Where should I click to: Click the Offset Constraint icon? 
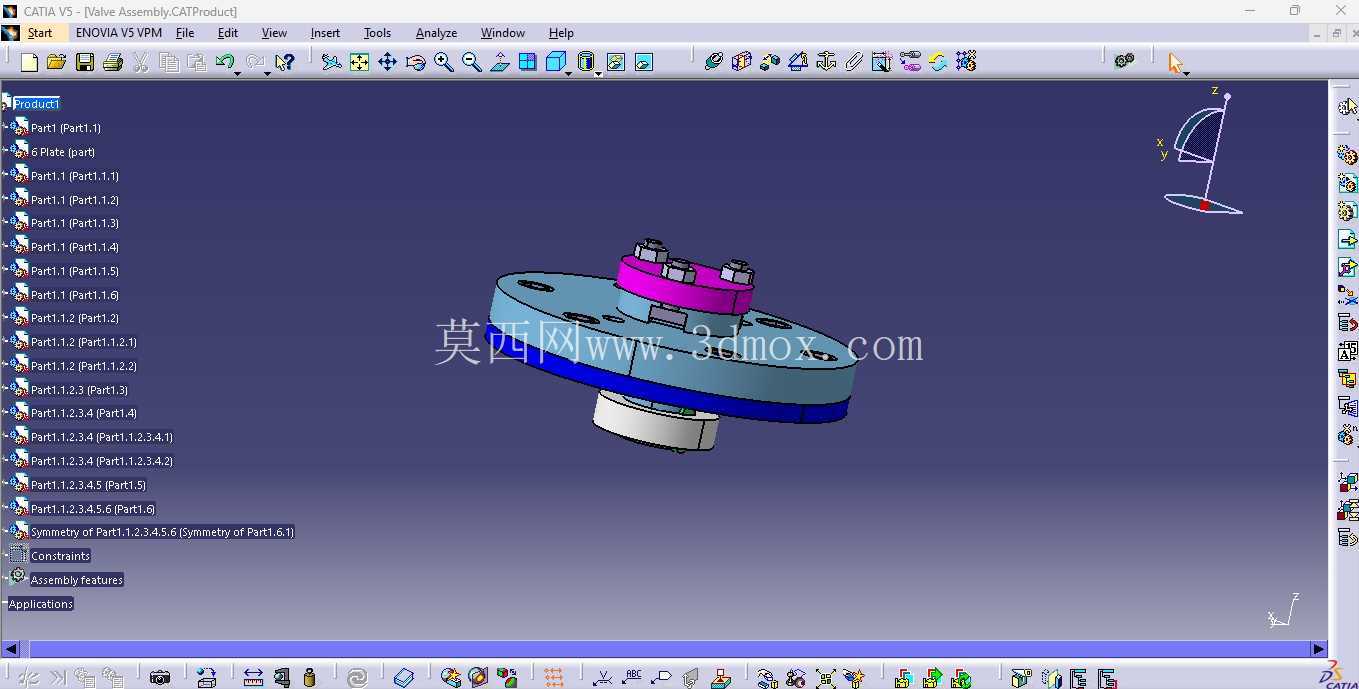click(x=769, y=62)
